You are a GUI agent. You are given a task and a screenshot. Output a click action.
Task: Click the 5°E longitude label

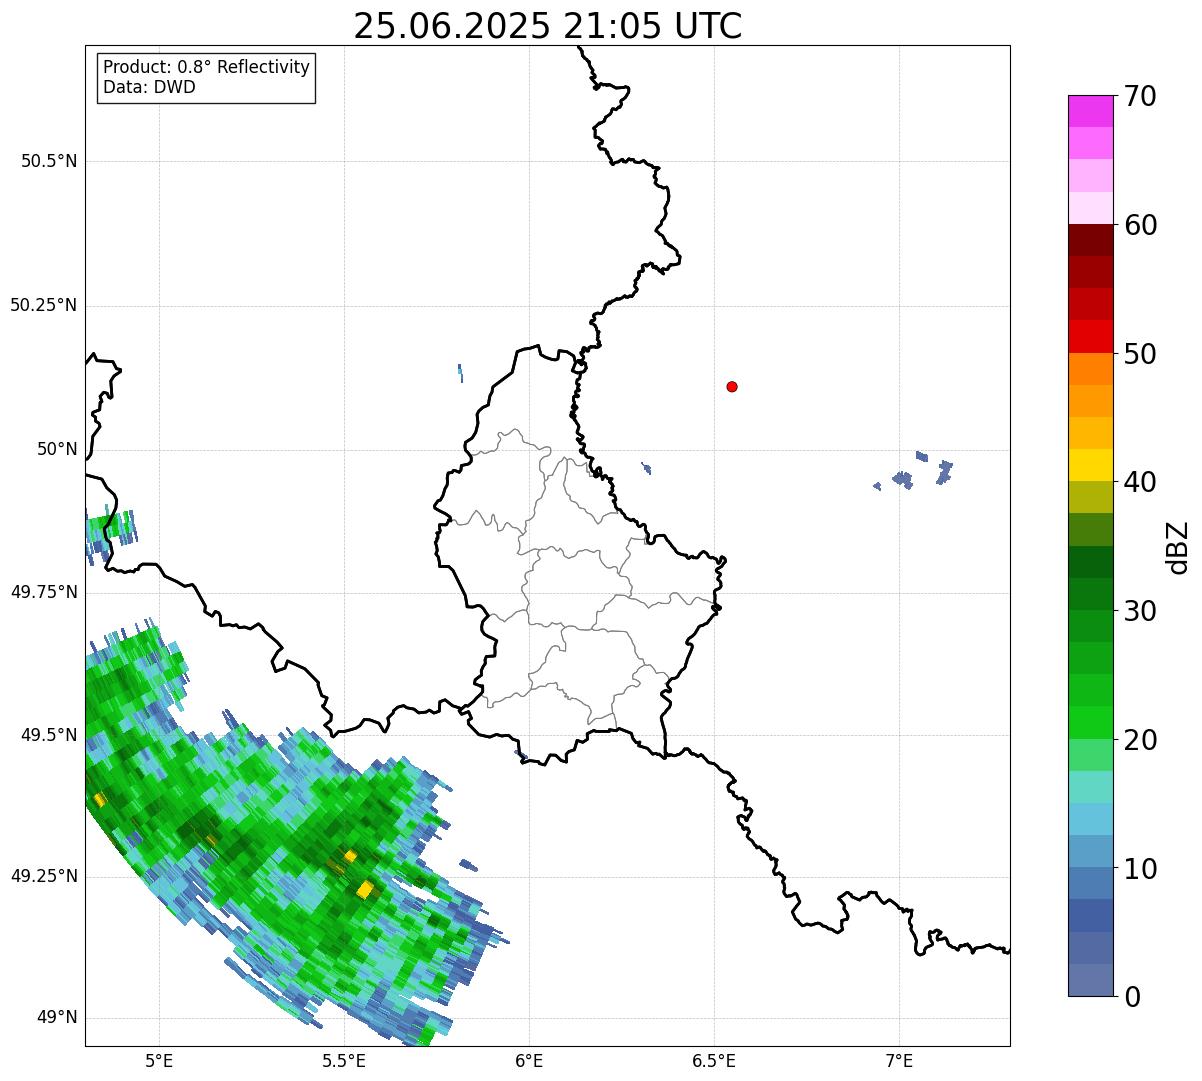pyautogui.click(x=159, y=1061)
